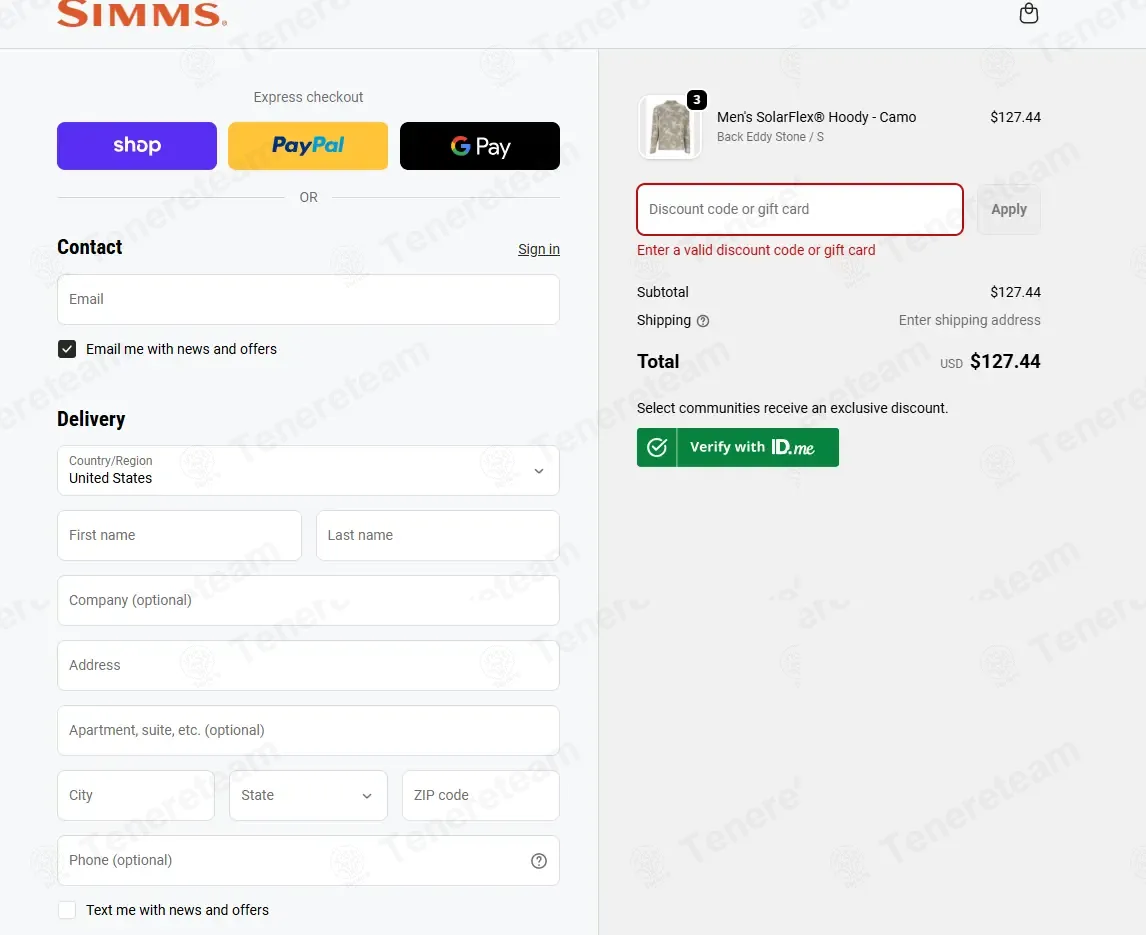Show the phone field help icon

point(539,861)
